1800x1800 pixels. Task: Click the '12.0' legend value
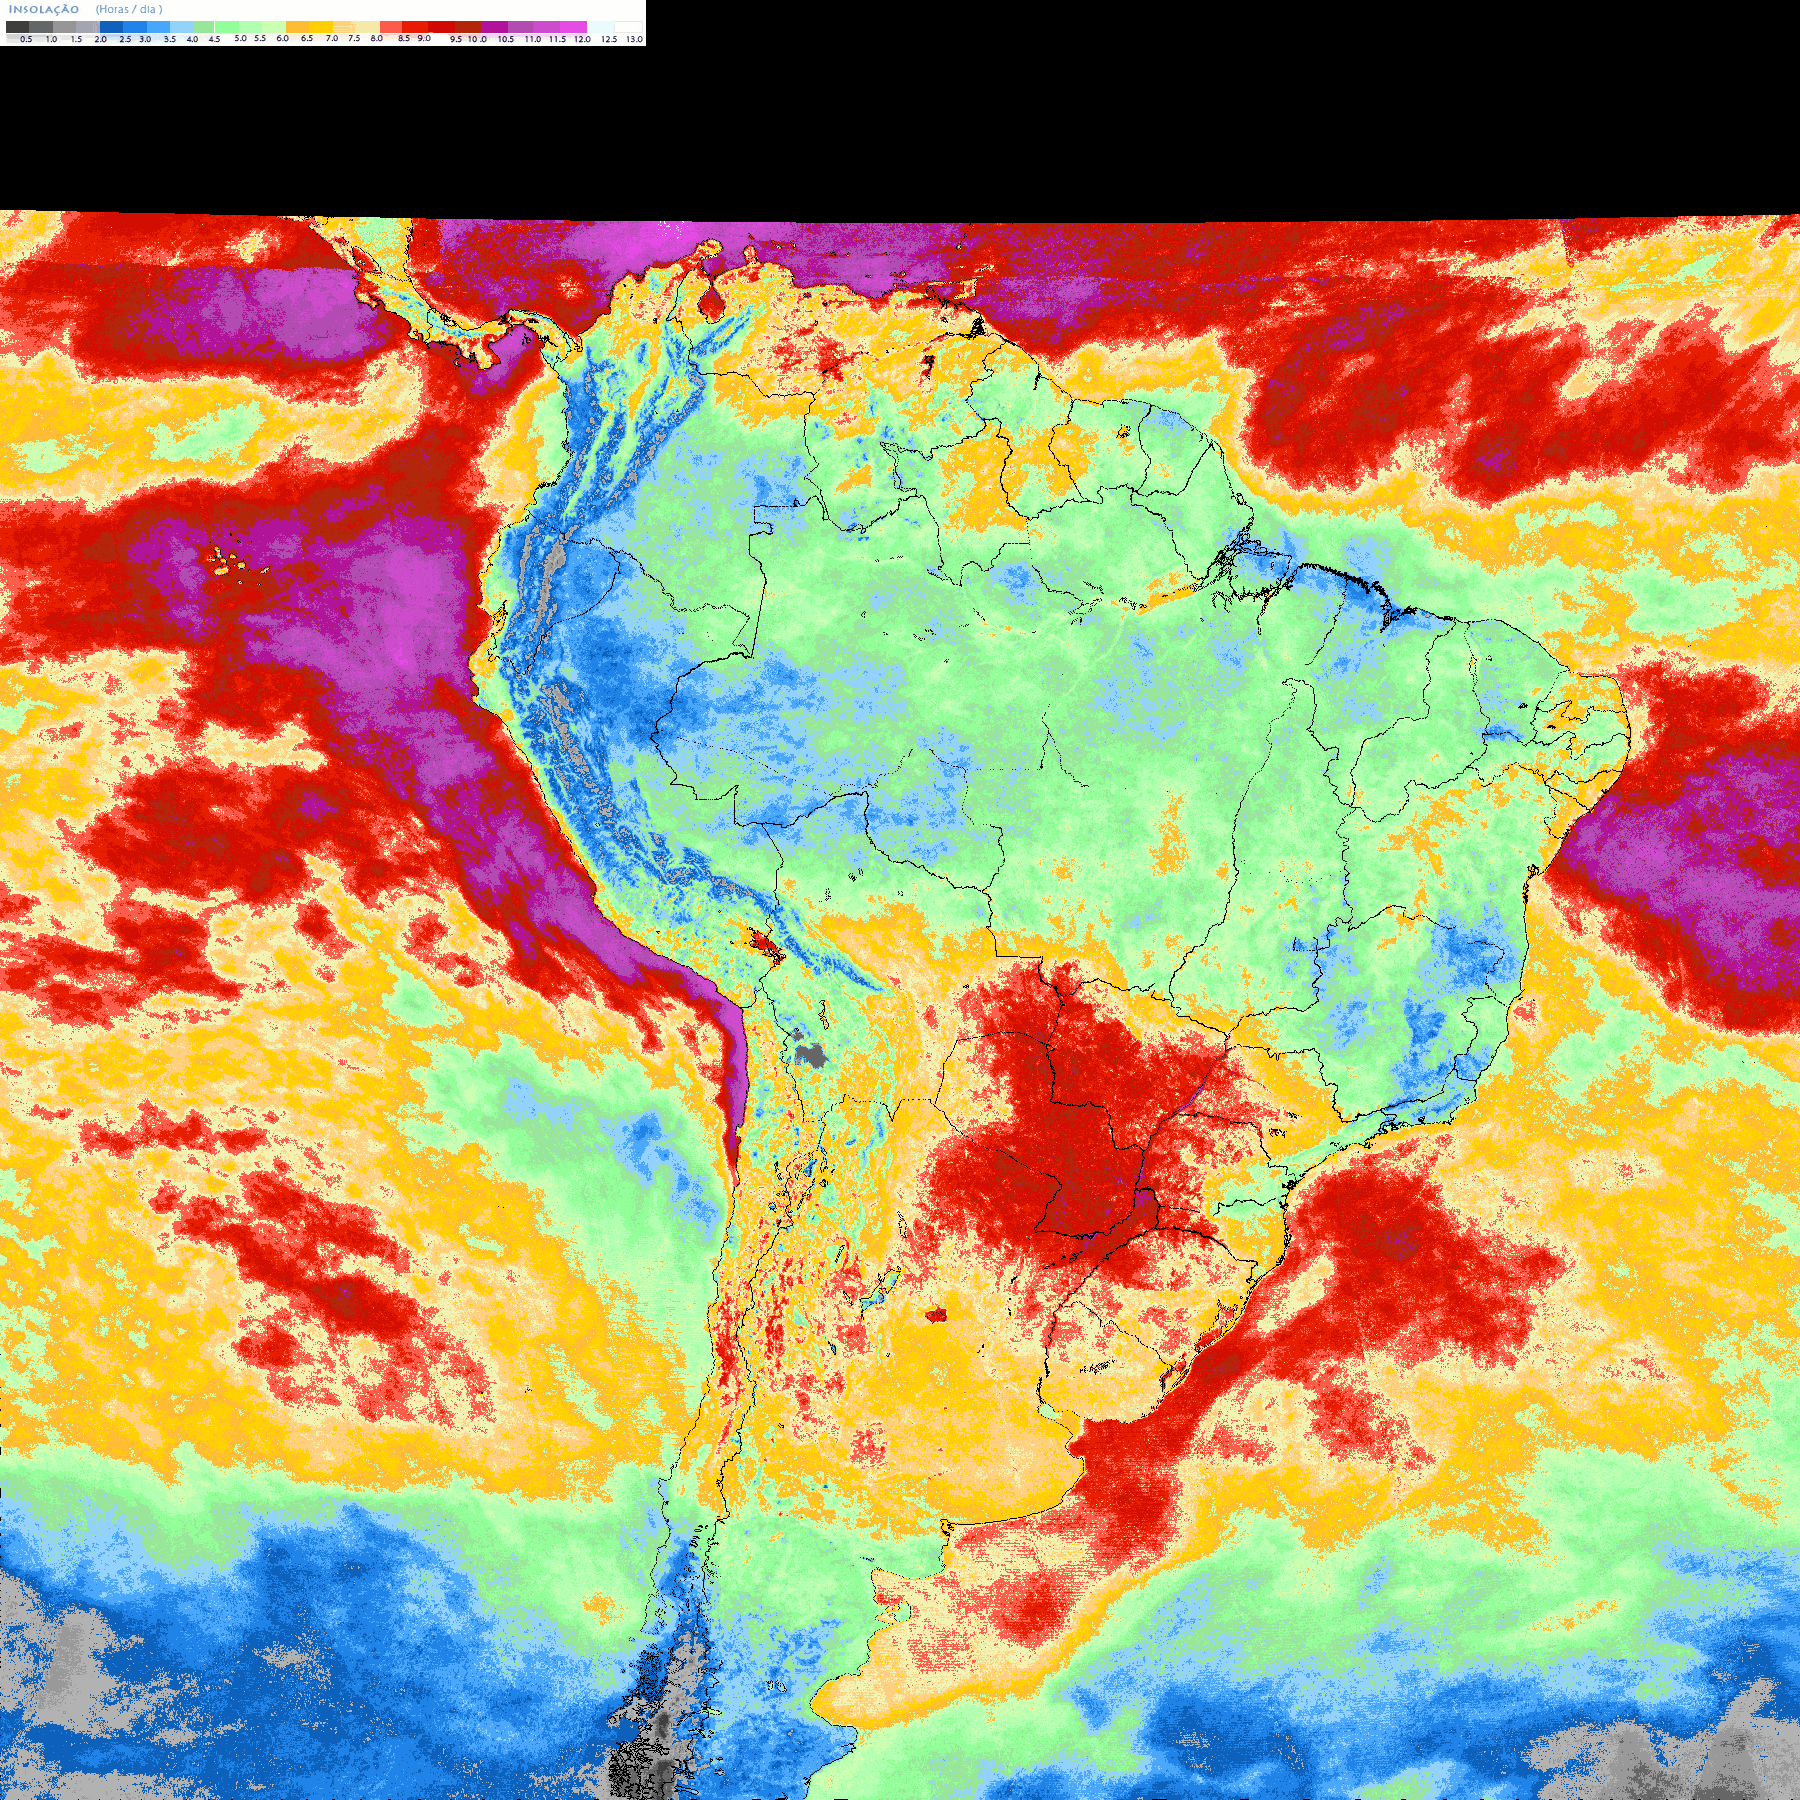pyautogui.click(x=583, y=39)
